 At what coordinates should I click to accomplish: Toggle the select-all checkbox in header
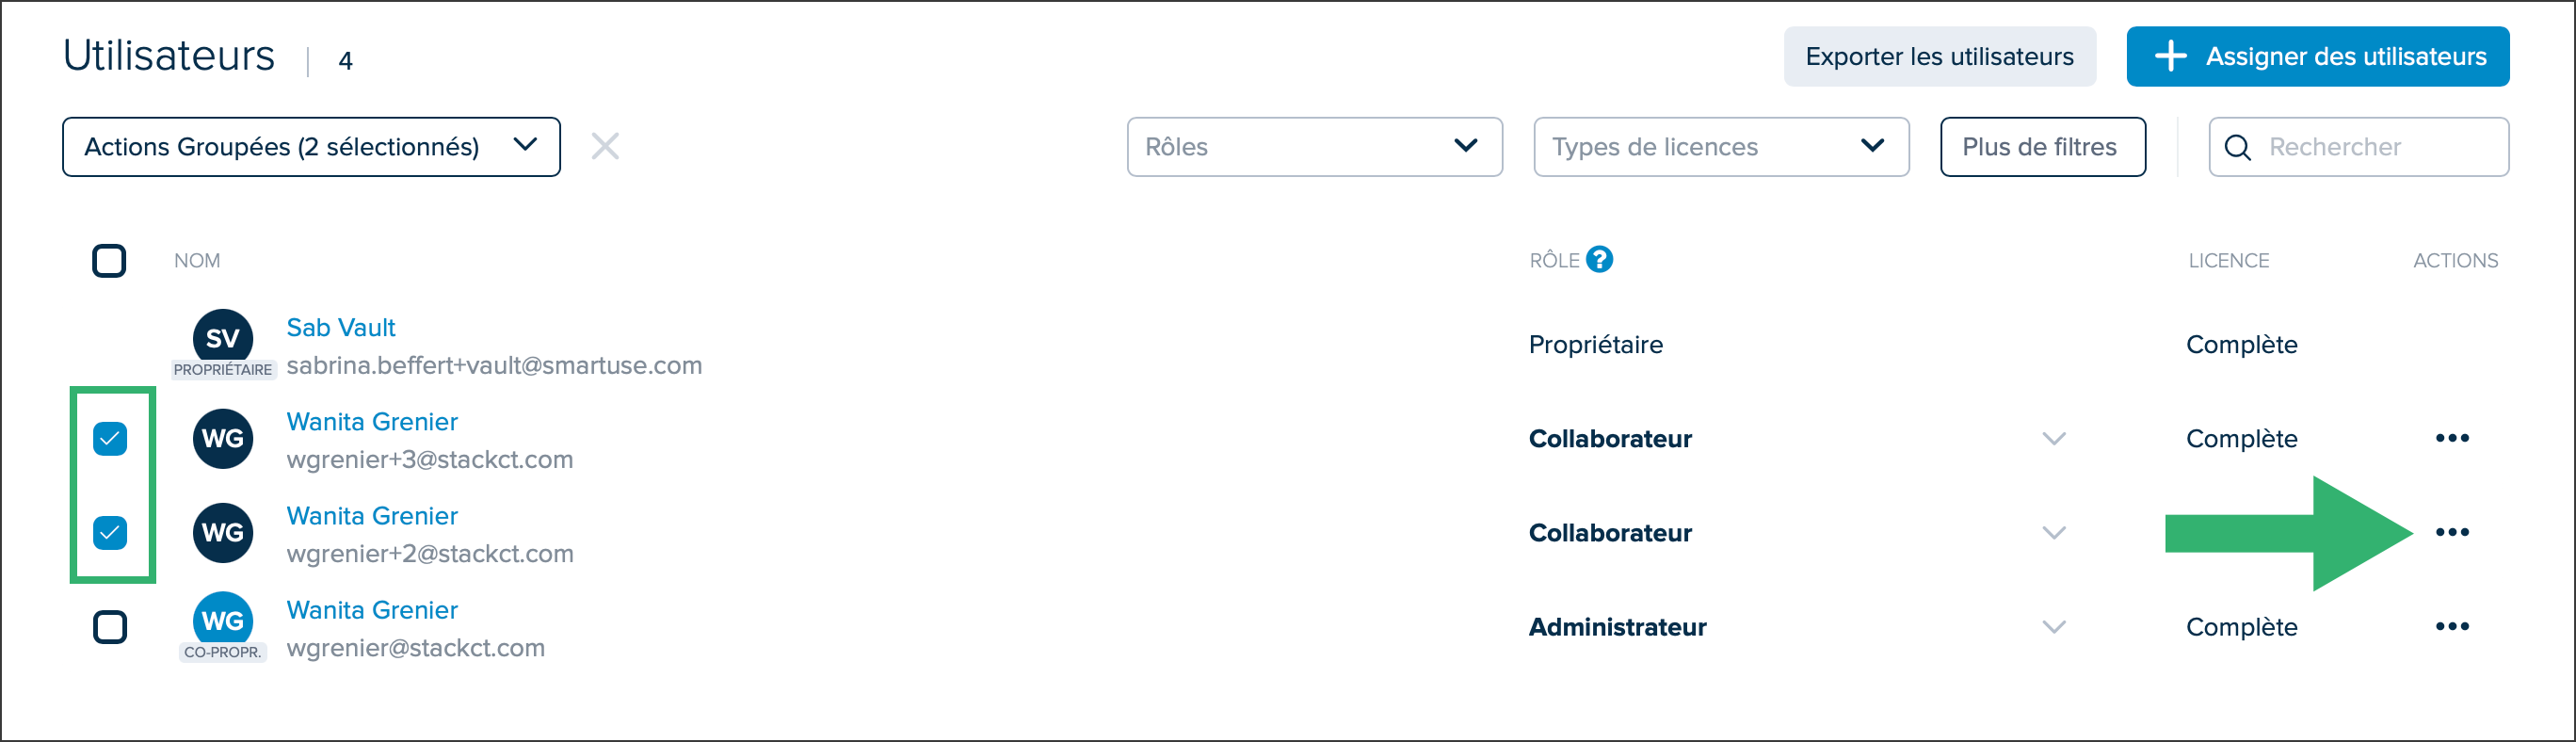tap(109, 261)
